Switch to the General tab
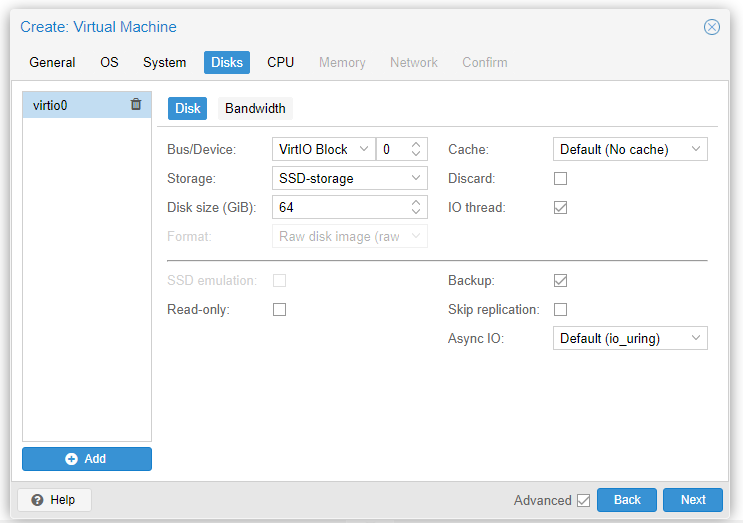The height and width of the screenshot is (523, 743). click(52, 63)
